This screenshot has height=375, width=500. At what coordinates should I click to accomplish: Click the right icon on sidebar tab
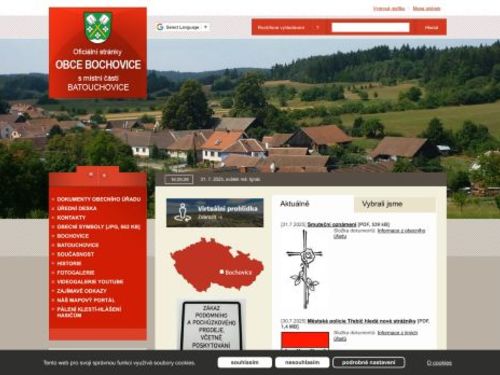click(104, 175)
